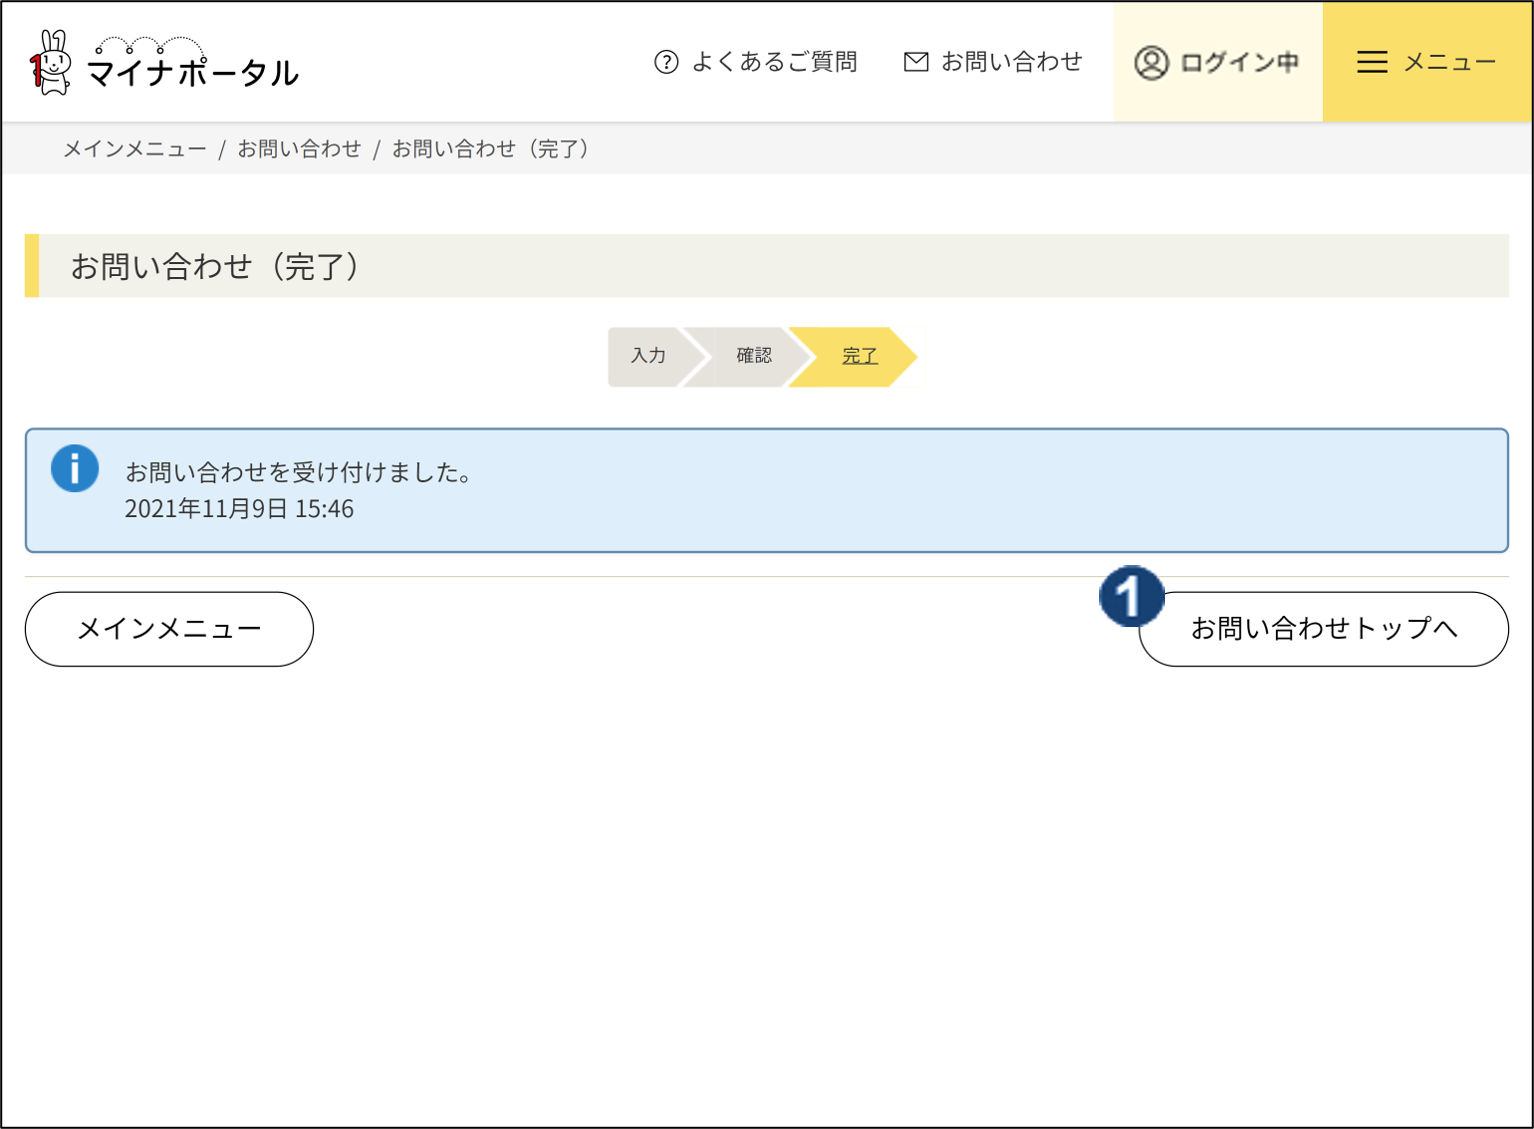Select the 入力 step in progress indicator
1534x1129 pixels.
coord(648,356)
